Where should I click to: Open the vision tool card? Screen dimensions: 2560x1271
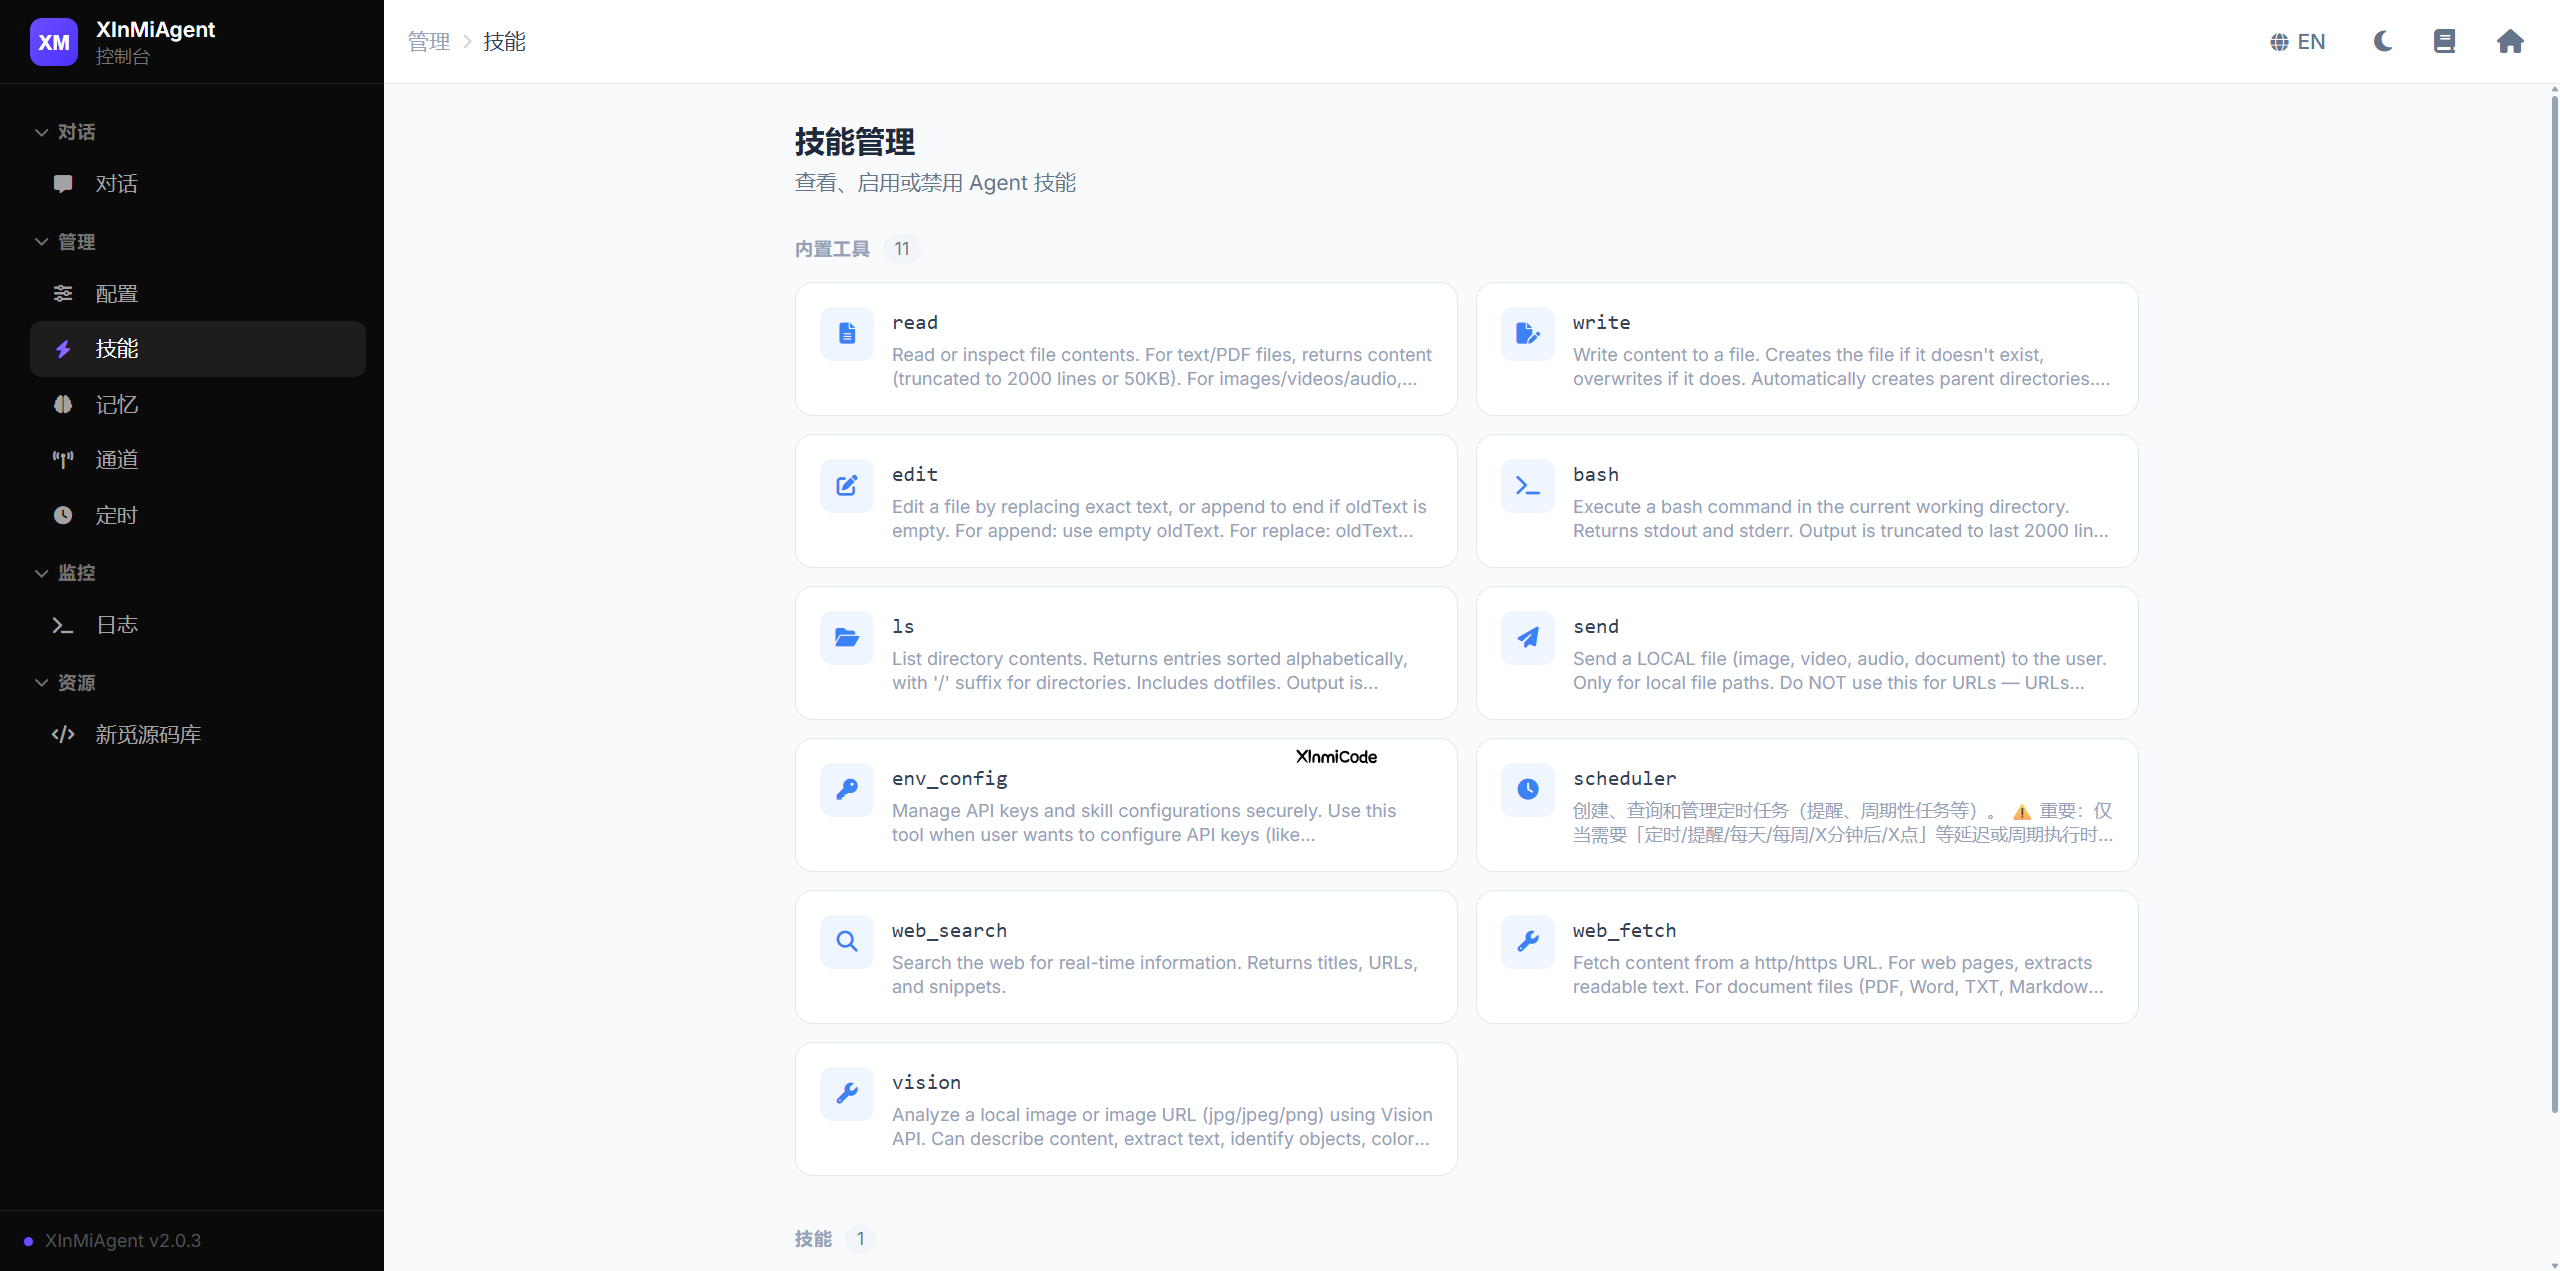pyautogui.click(x=1125, y=1109)
